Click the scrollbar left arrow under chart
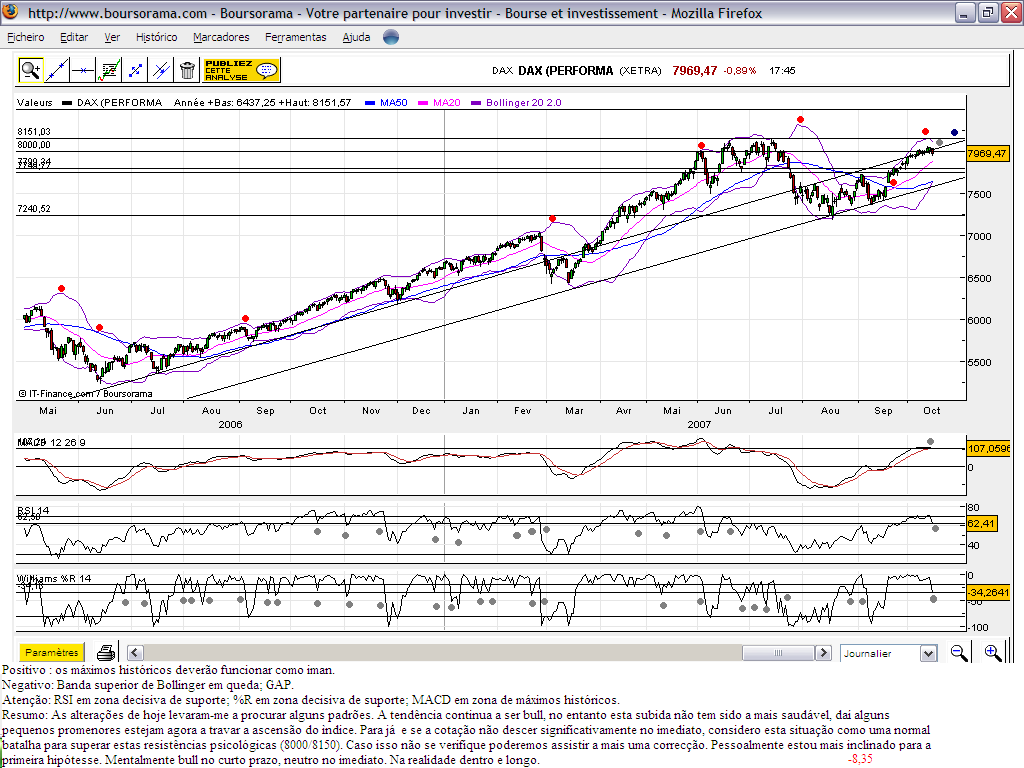Screen dimensions: 1024x768 [135, 652]
